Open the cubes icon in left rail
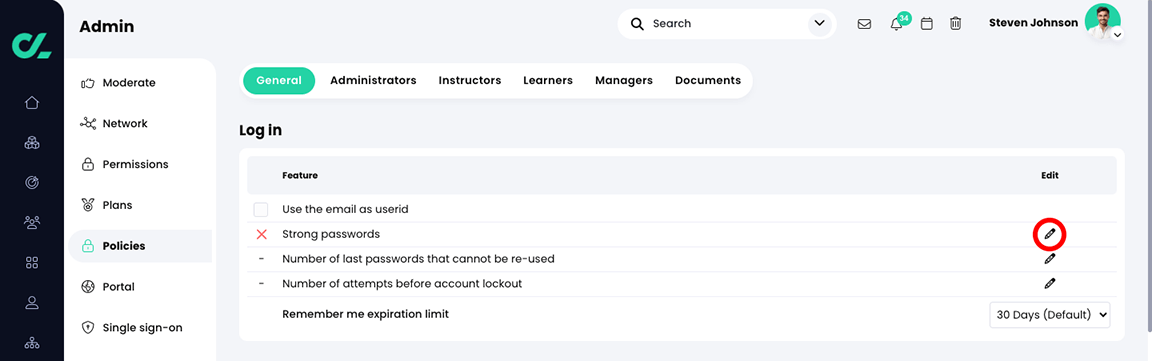 32,143
